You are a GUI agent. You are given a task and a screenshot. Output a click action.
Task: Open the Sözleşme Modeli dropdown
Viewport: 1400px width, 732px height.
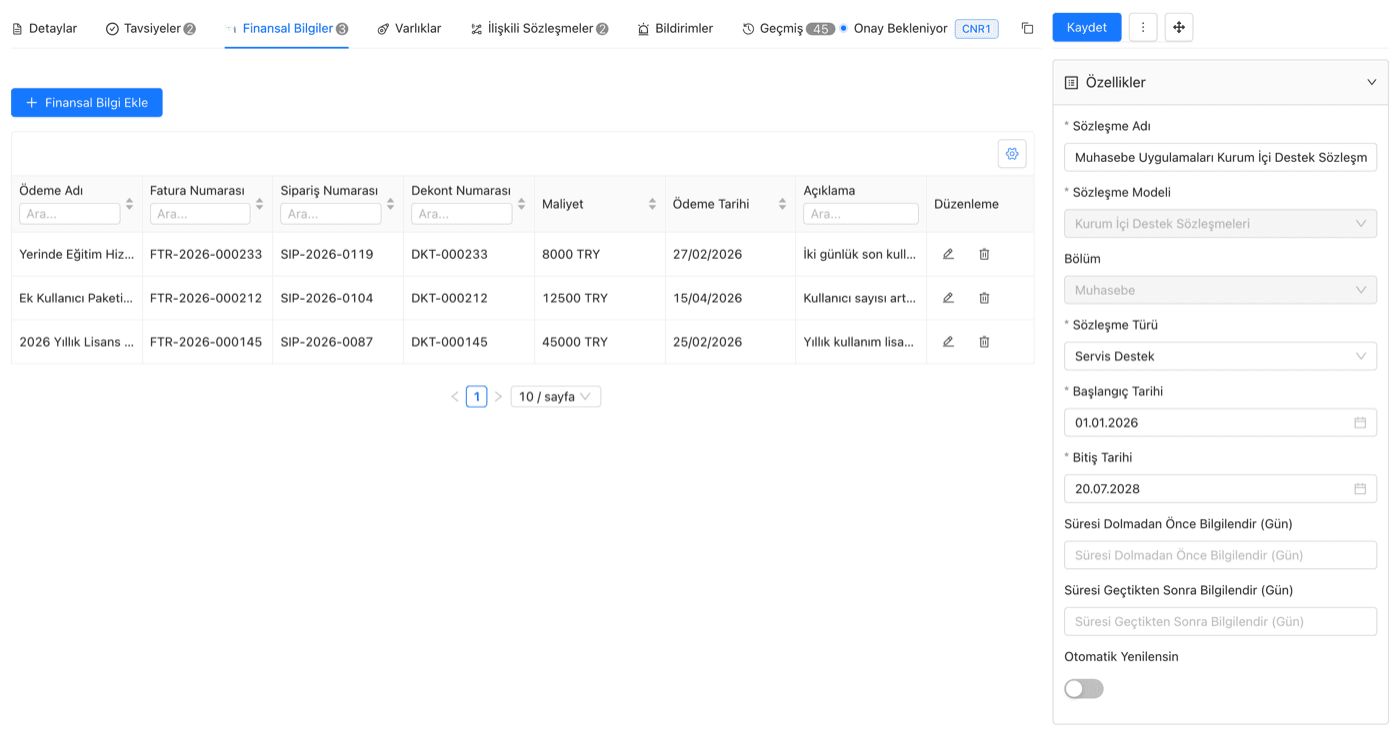[1220, 224]
